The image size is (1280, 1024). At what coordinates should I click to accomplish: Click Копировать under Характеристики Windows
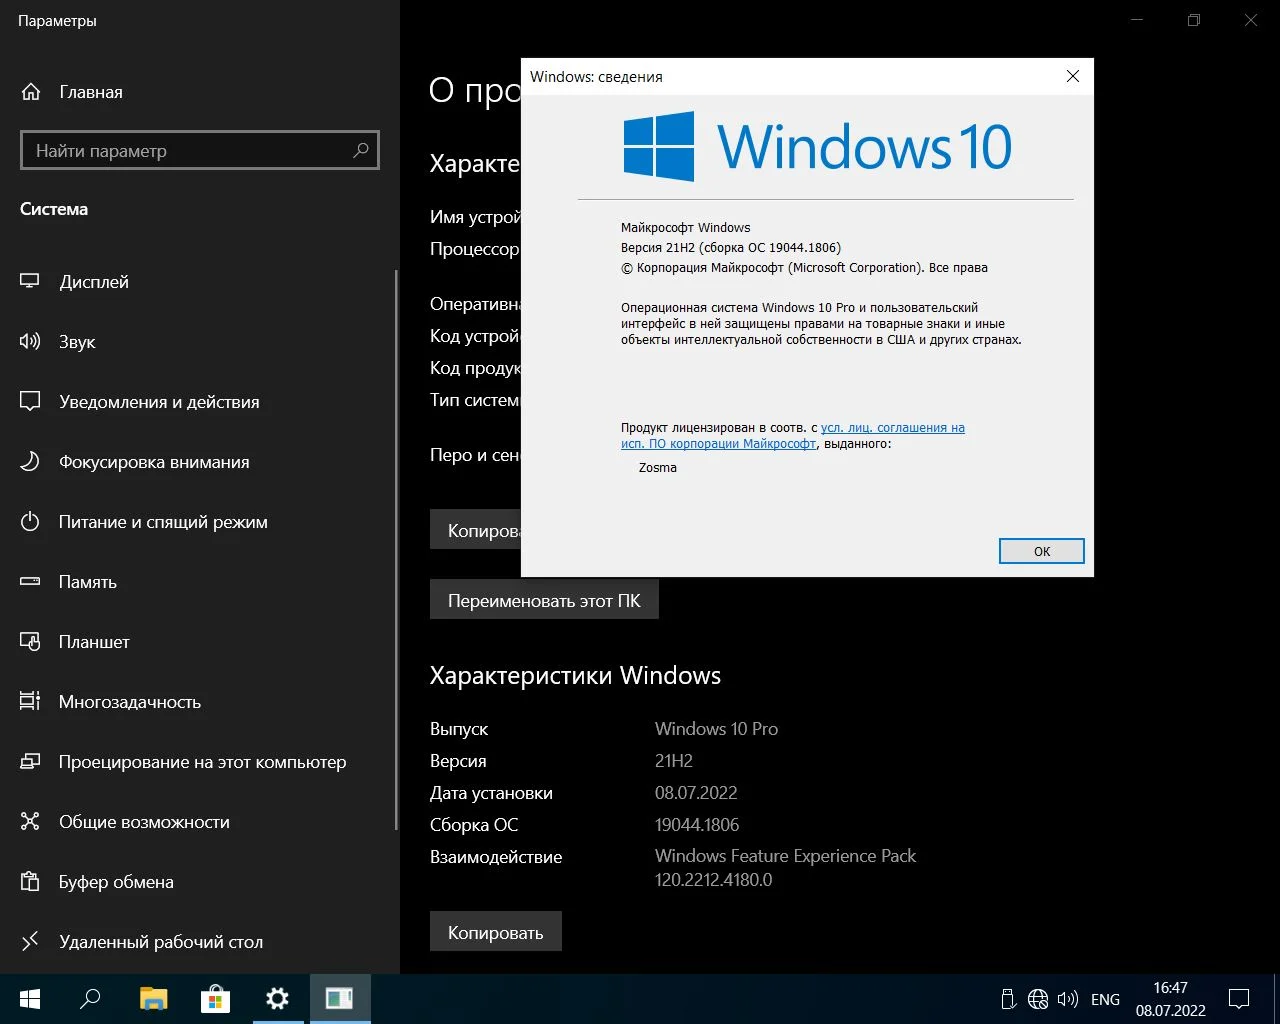[x=495, y=933]
